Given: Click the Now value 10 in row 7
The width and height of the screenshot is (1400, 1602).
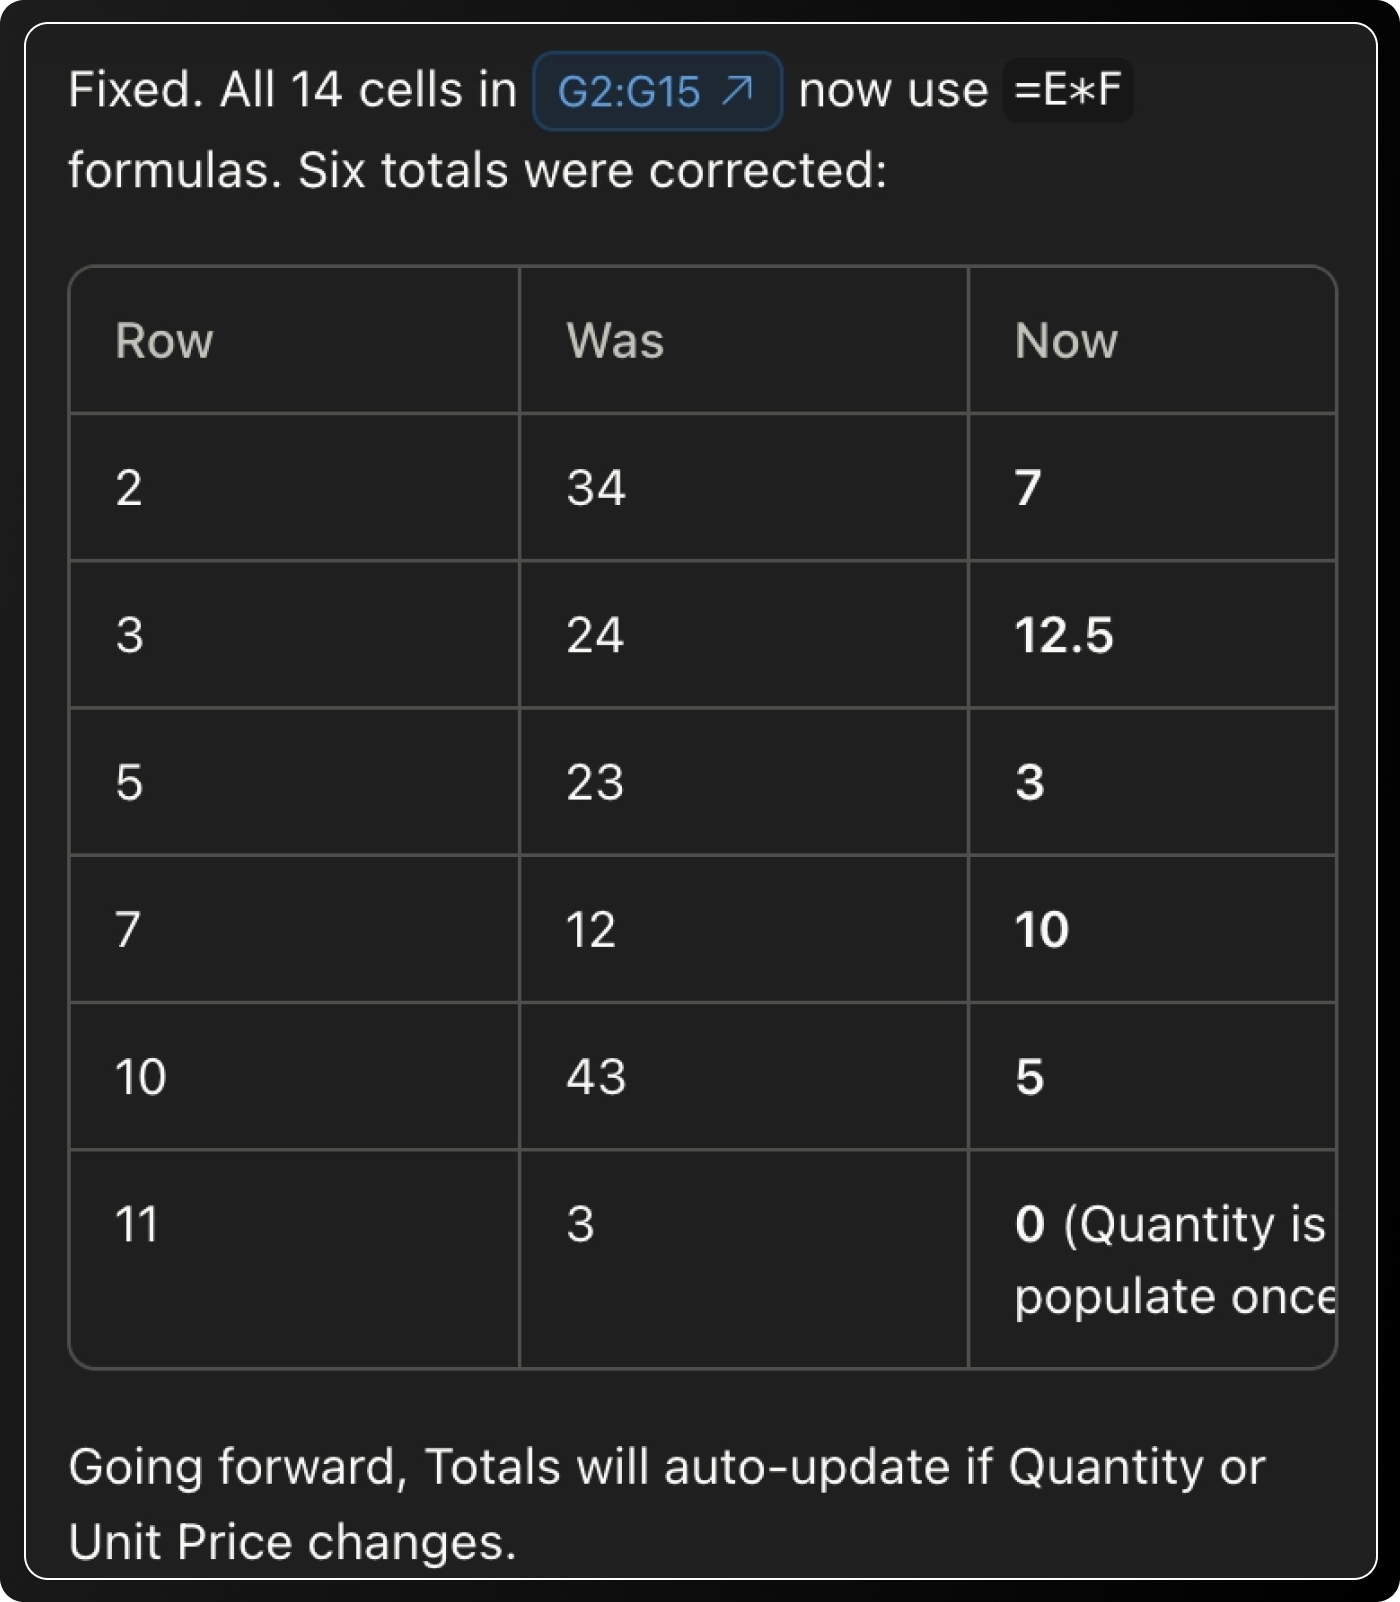Looking at the screenshot, I should tap(1042, 930).
